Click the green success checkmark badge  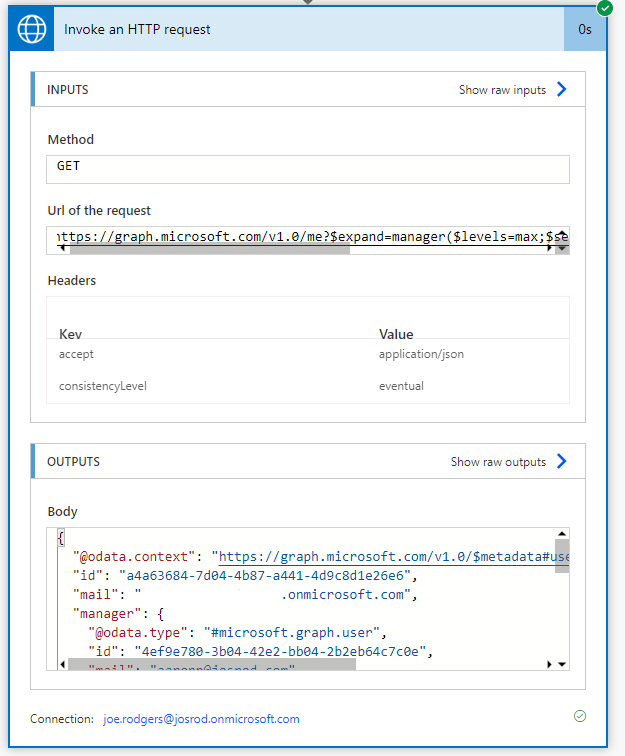[x=604, y=8]
